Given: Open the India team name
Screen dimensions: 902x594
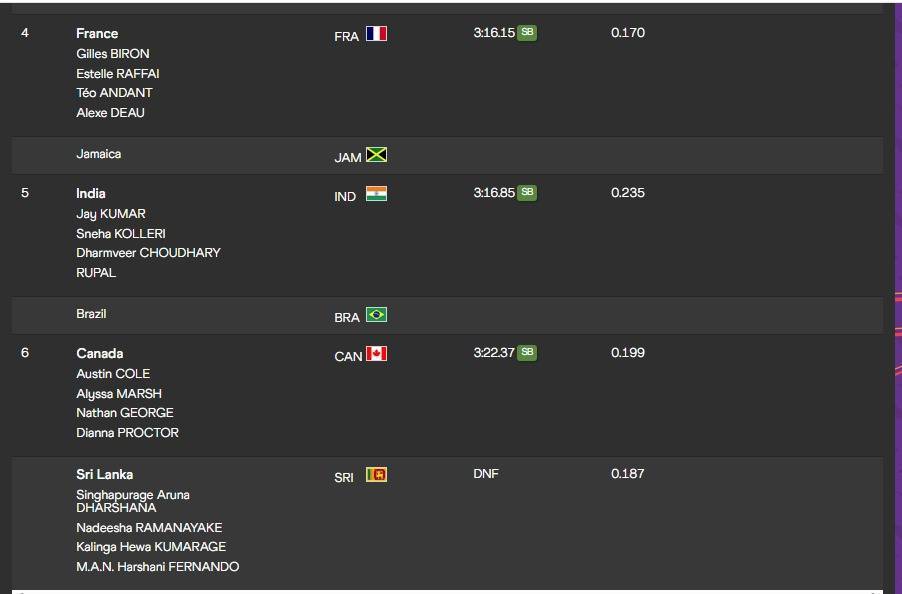Looking at the screenshot, I should pyautogui.click(x=91, y=193).
